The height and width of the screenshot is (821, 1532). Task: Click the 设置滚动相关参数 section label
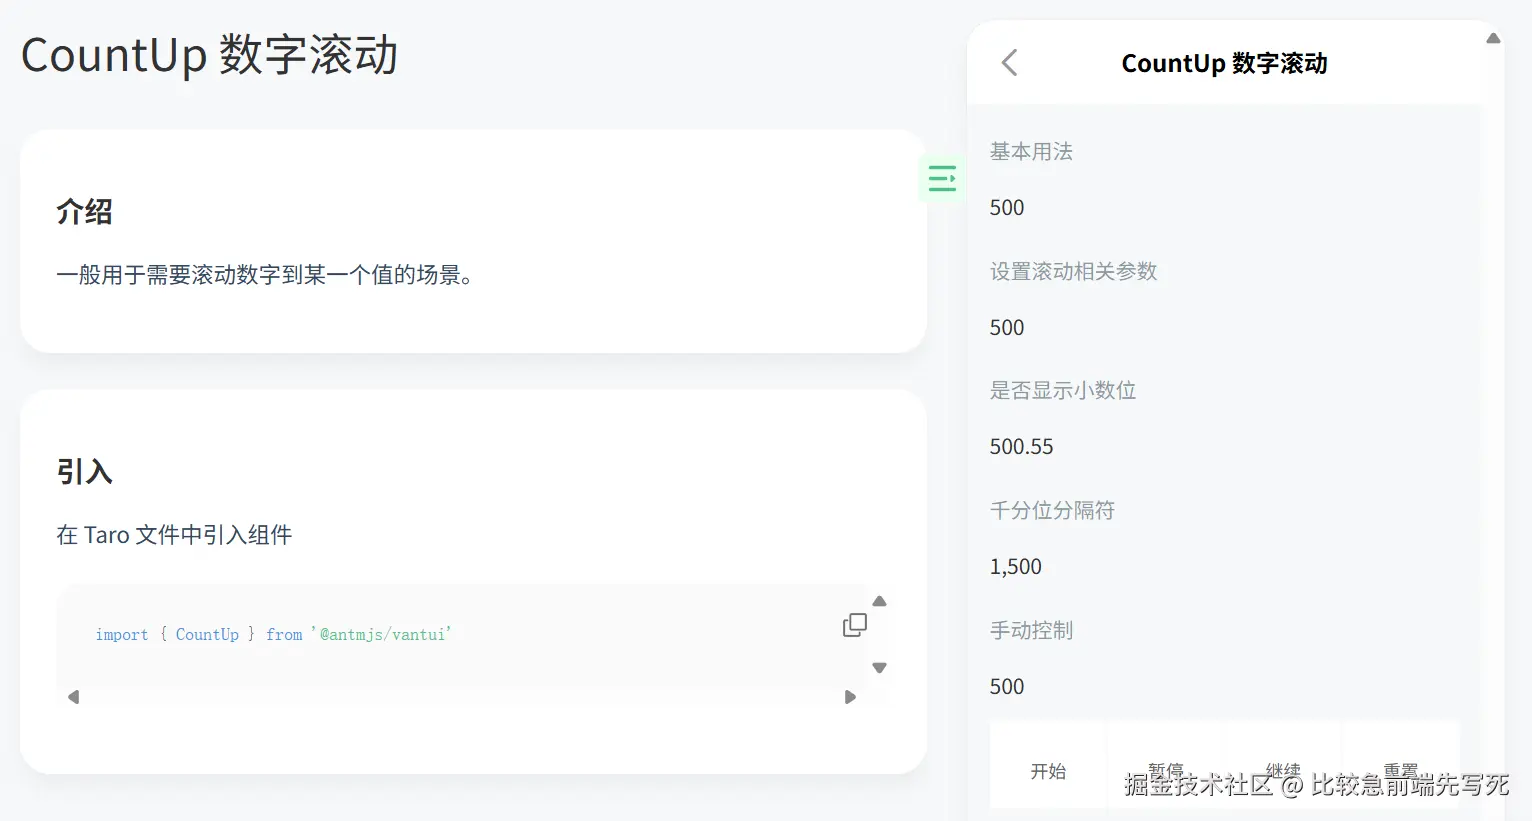(1073, 271)
